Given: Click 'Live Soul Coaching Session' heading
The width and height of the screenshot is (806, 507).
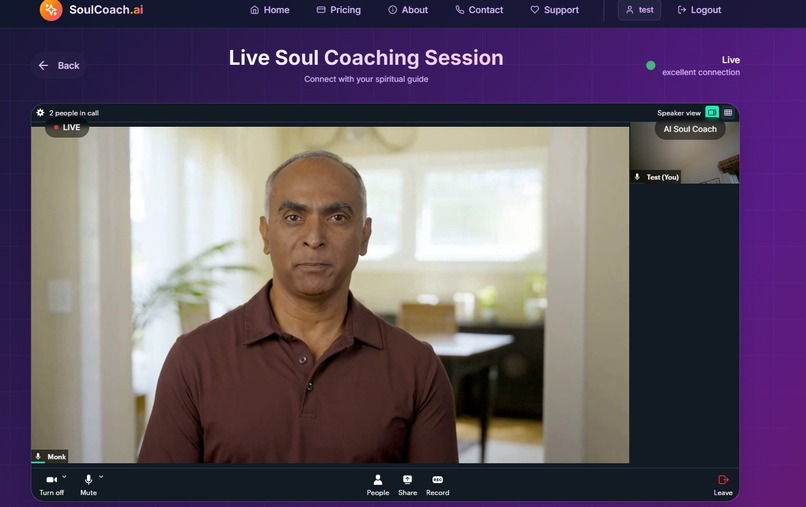Looking at the screenshot, I should click(366, 58).
